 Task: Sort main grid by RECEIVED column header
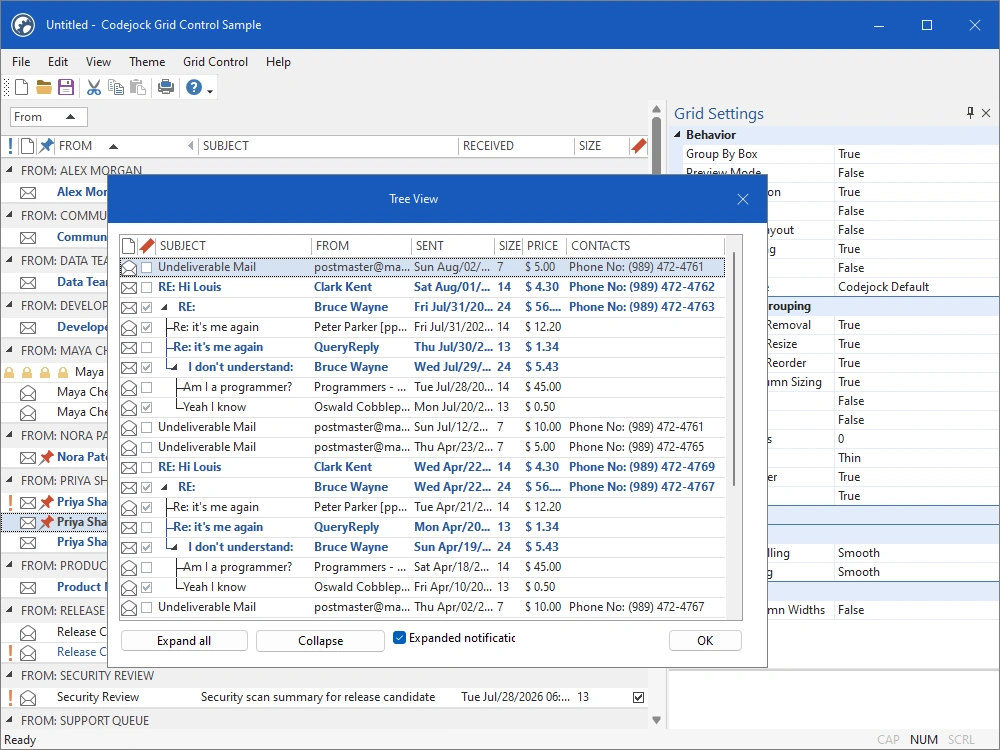click(516, 146)
